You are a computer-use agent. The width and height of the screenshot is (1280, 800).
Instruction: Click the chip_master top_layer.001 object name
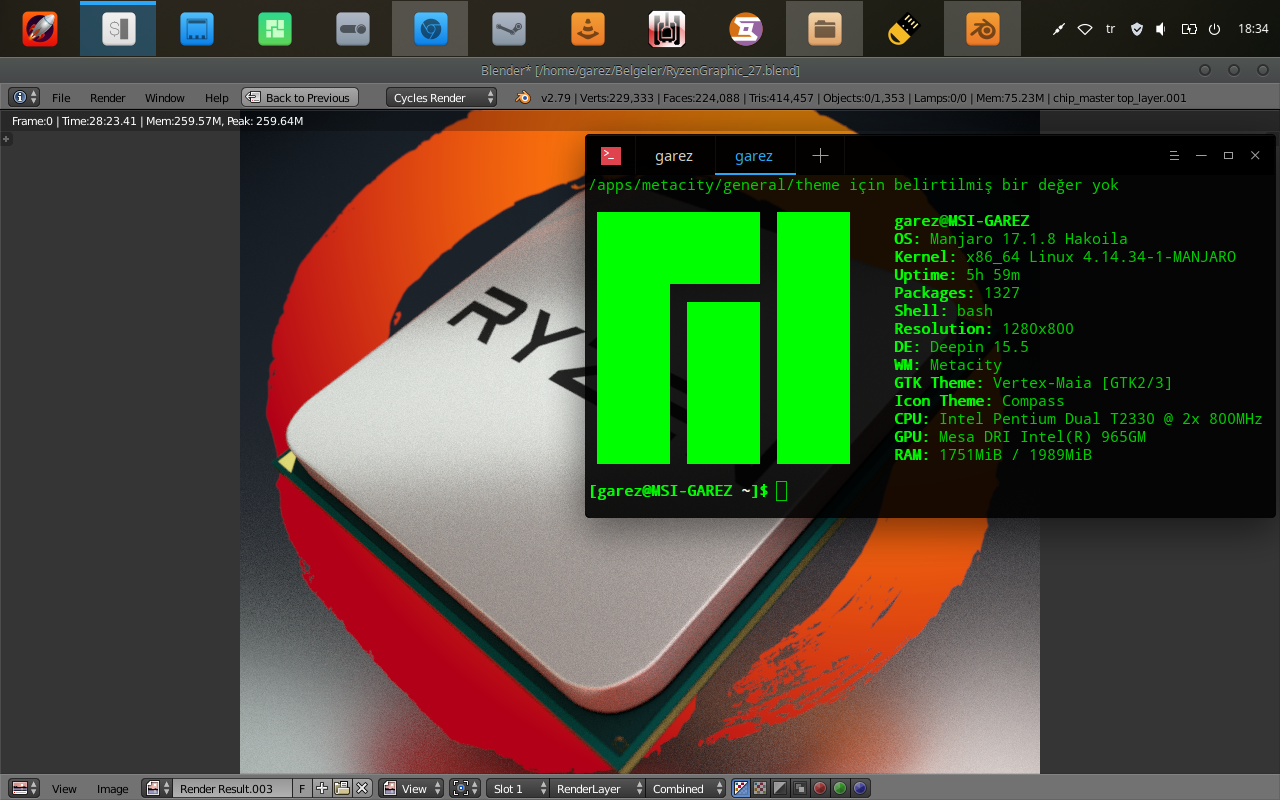pyautogui.click(x=1120, y=97)
